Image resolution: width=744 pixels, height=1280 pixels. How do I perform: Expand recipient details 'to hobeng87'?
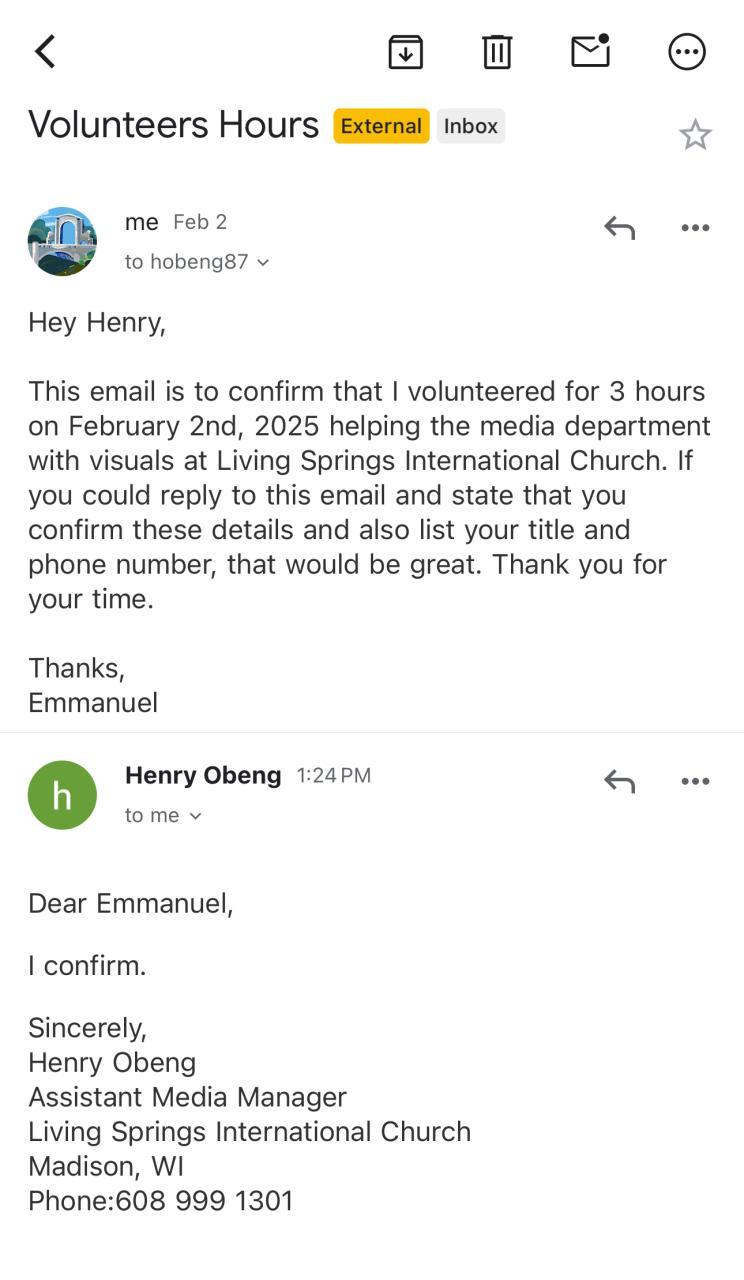[197, 262]
